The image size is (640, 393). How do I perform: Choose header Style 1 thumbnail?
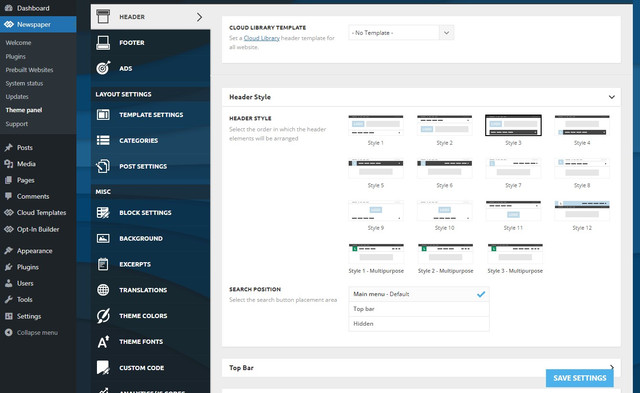(376, 126)
